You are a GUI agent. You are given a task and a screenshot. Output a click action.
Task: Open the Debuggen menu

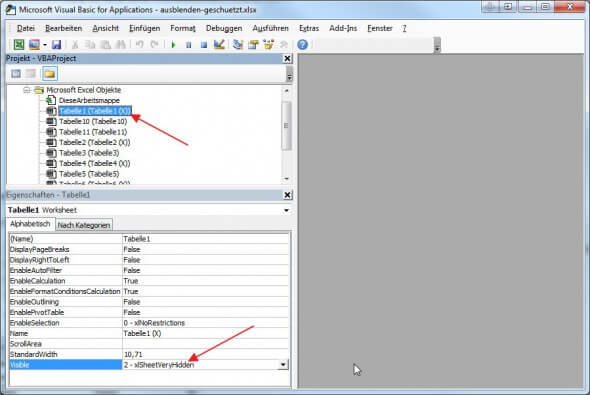pyautogui.click(x=224, y=28)
